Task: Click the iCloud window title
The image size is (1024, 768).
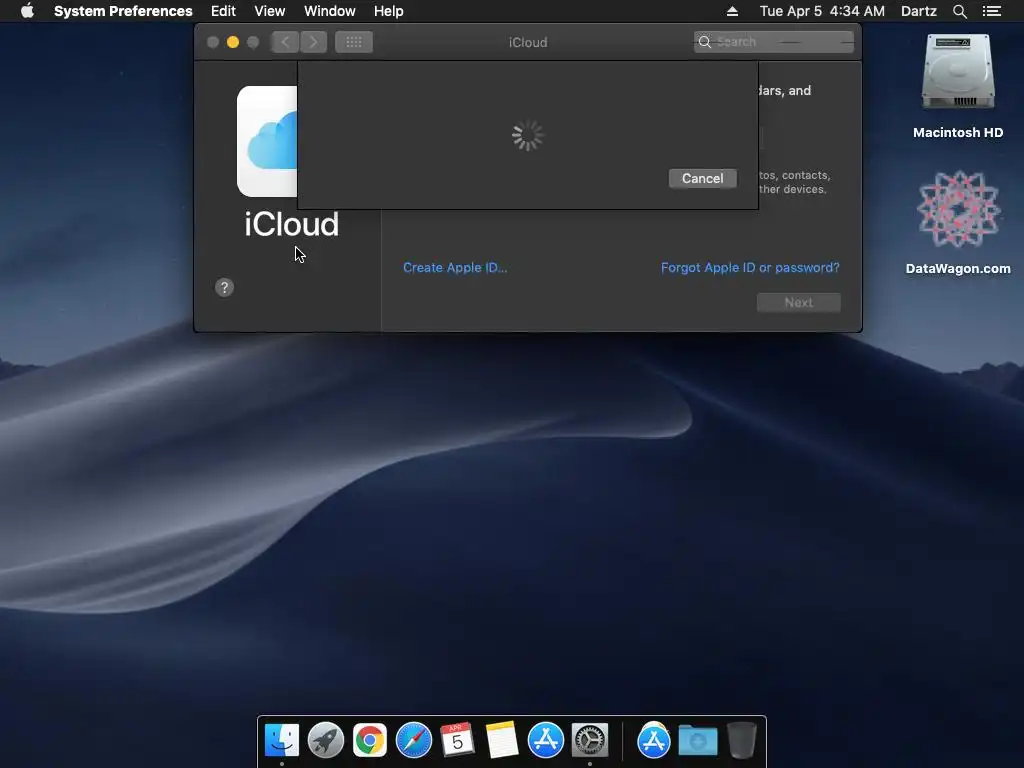Action: [528, 42]
